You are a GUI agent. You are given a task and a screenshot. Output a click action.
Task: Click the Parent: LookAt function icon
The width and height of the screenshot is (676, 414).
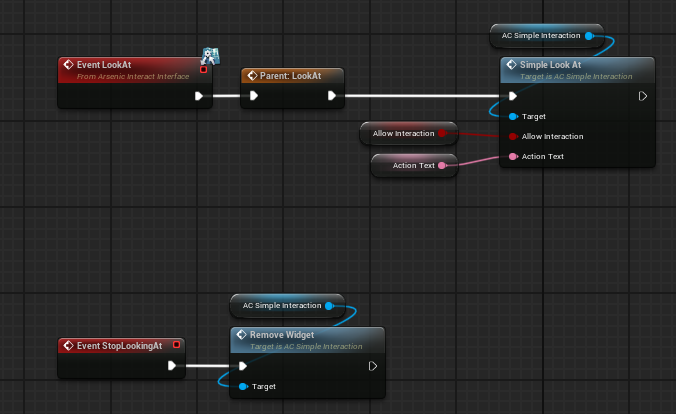(252, 76)
